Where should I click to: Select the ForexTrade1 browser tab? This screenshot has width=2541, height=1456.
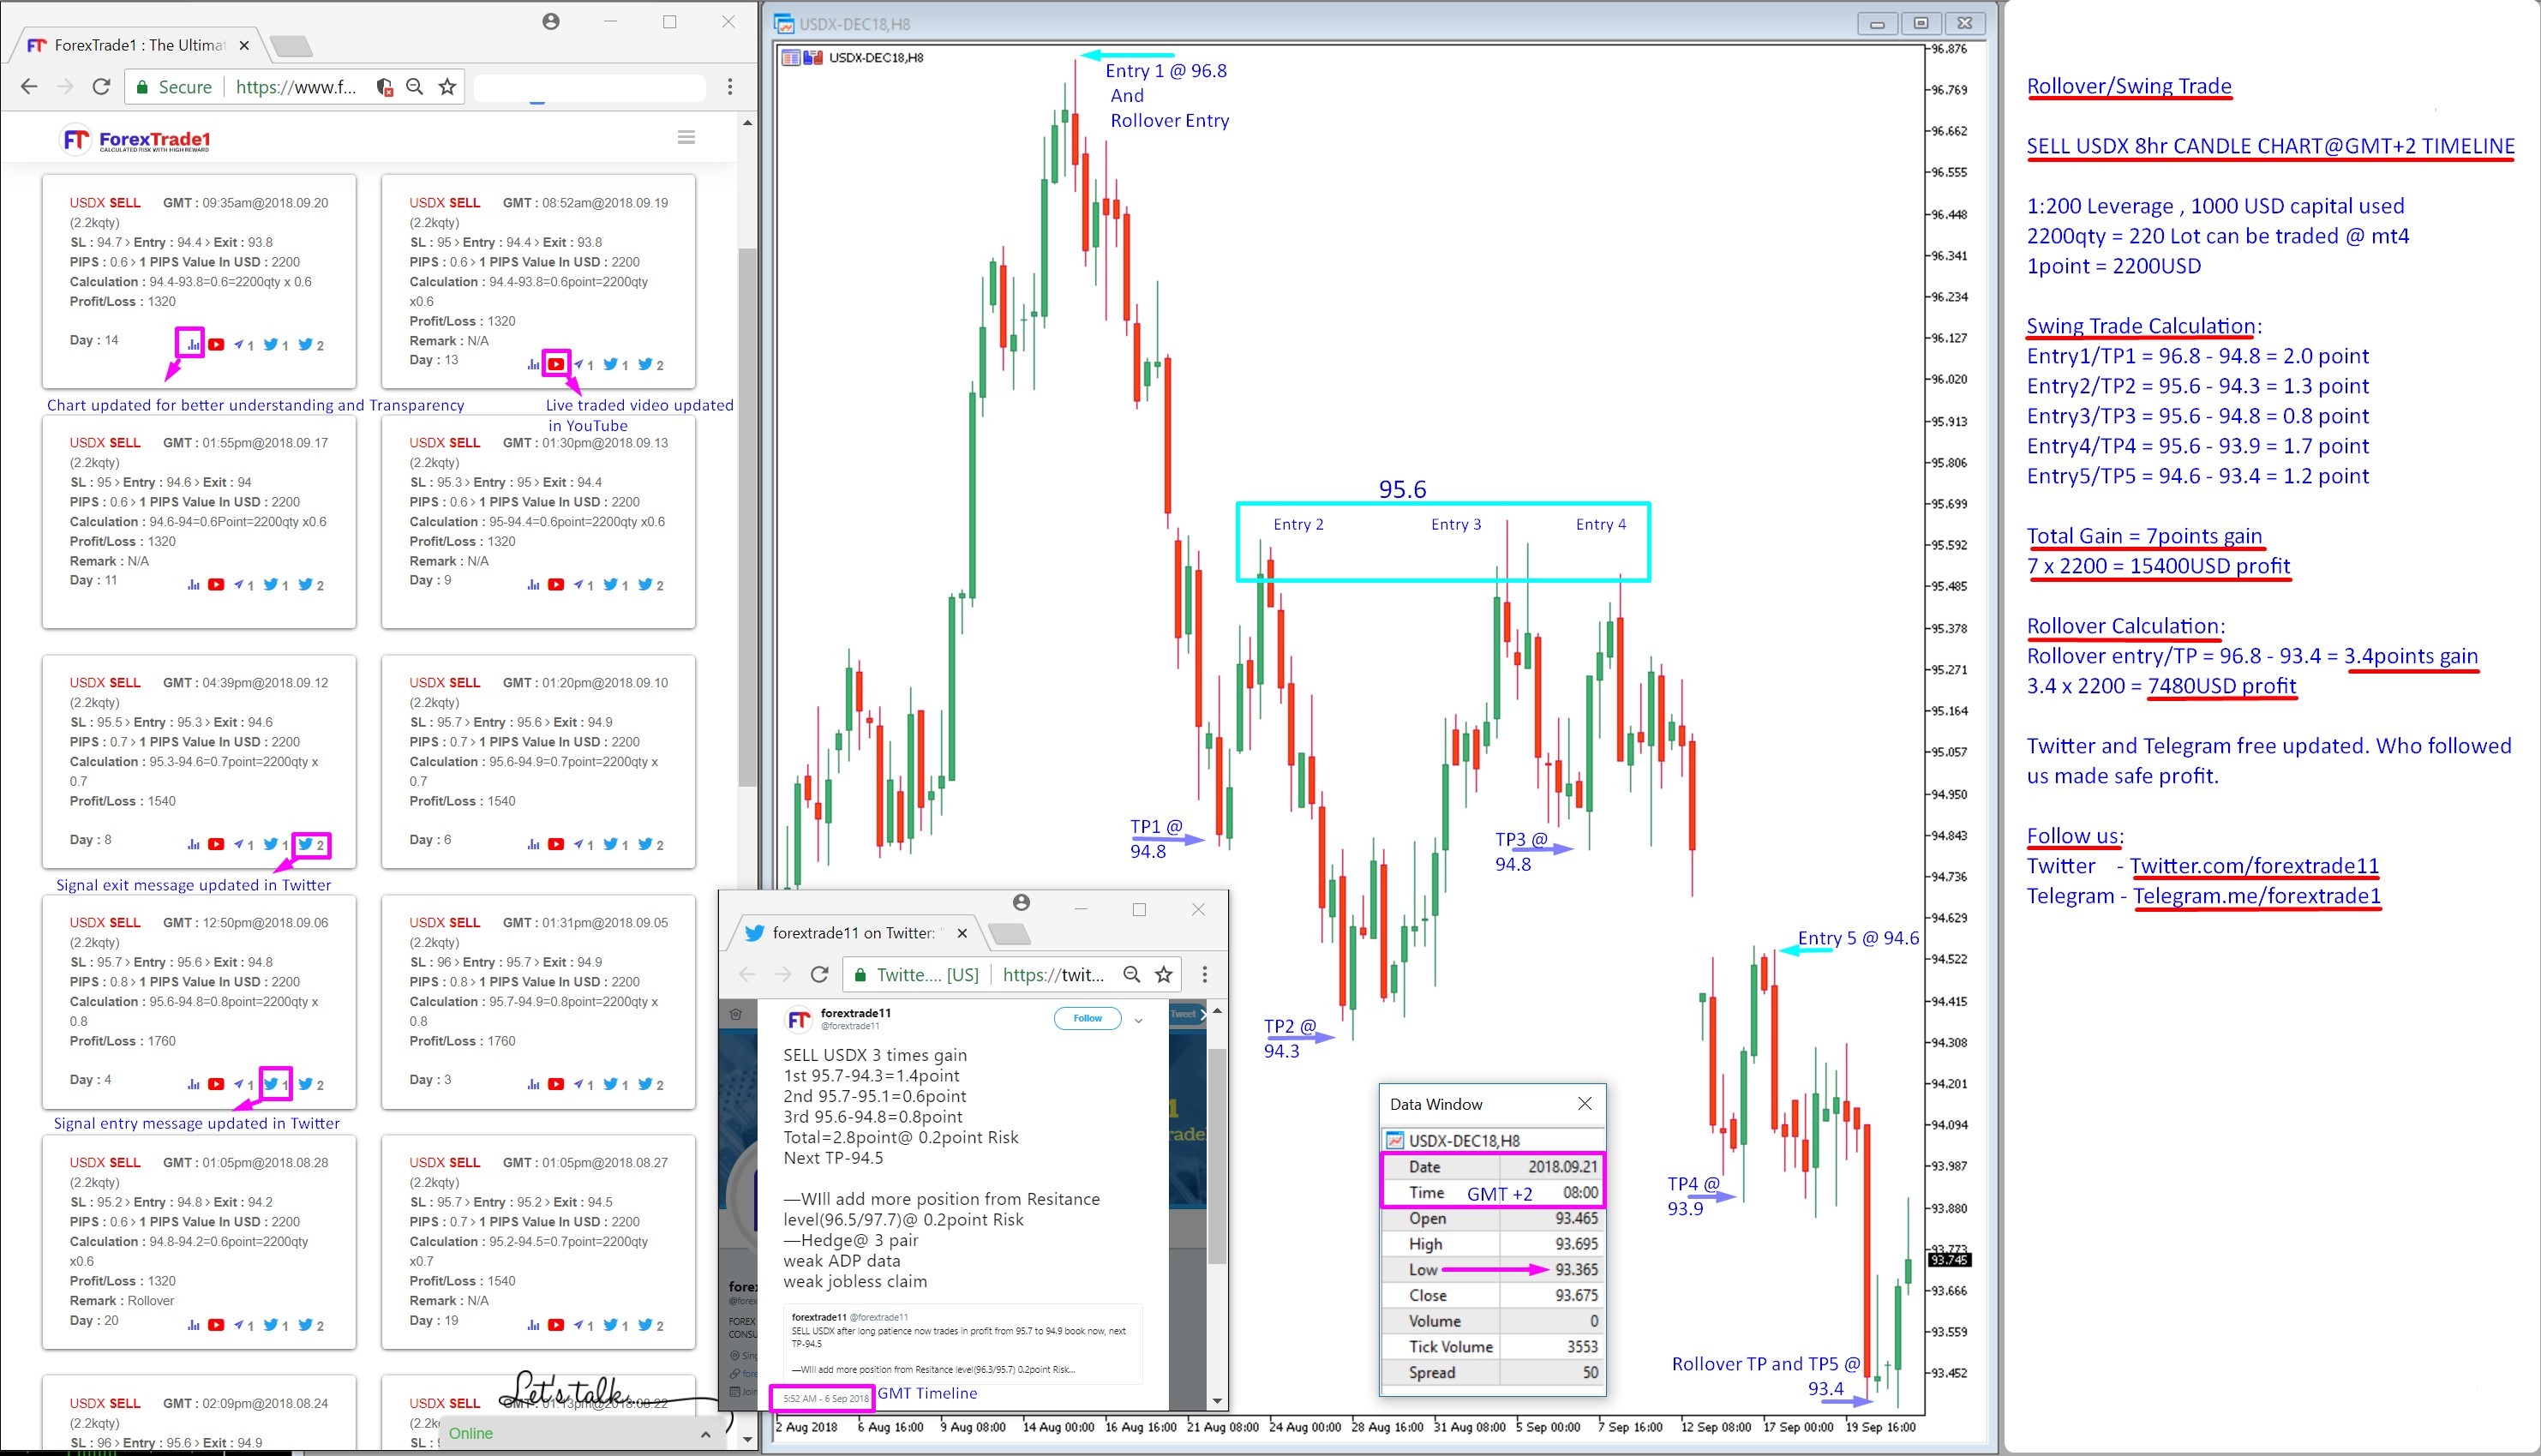[140, 45]
